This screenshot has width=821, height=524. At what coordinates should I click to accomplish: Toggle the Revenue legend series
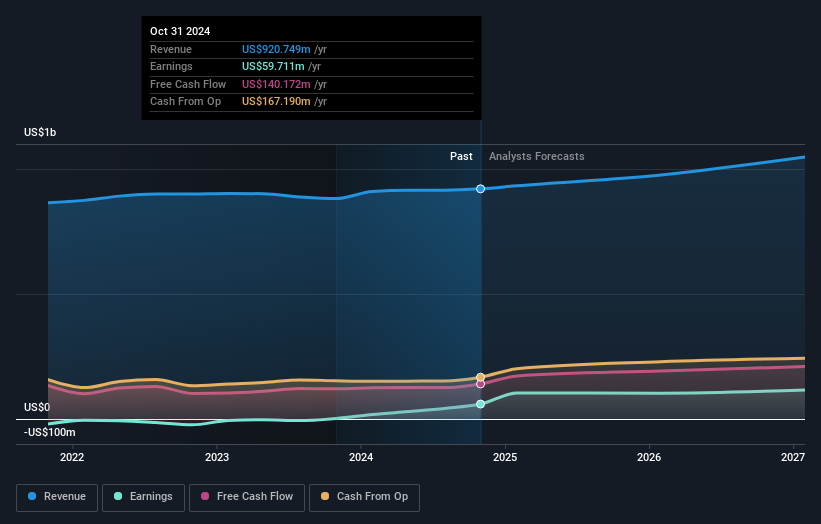[57, 497]
